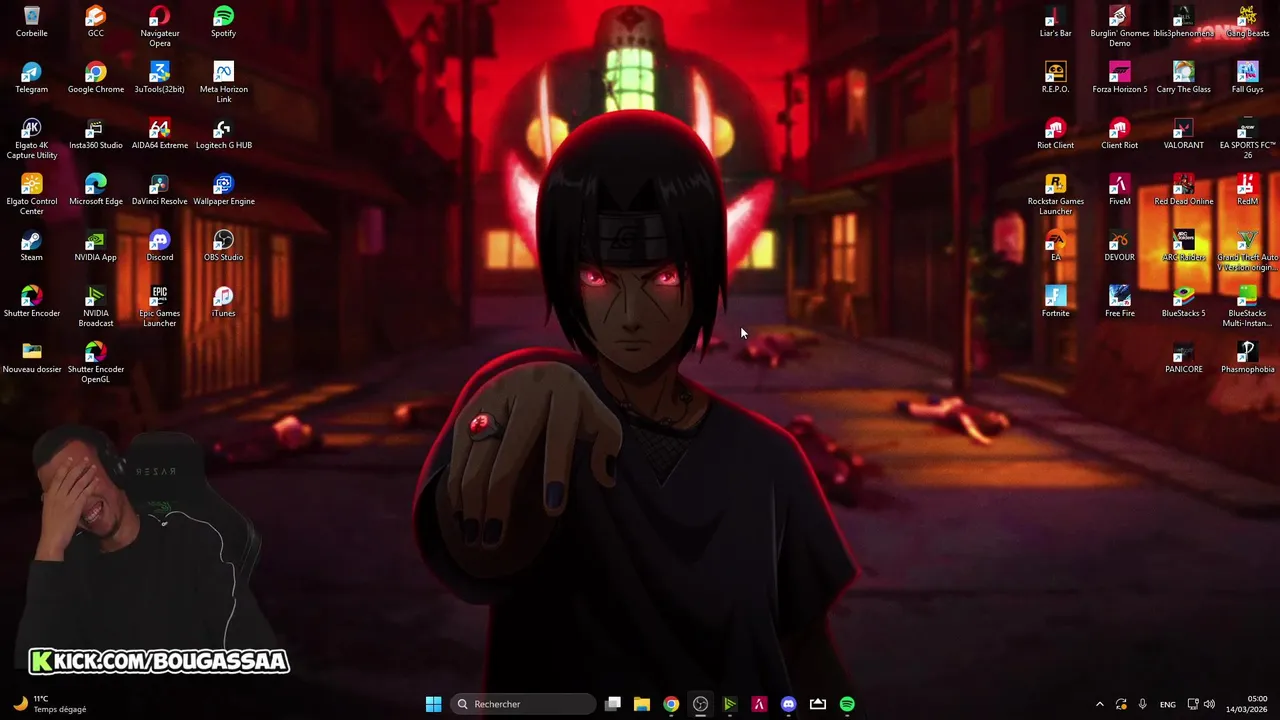Open the Corbeille recycle bin icon
The height and width of the screenshot is (720, 1280).
tap(32, 22)
